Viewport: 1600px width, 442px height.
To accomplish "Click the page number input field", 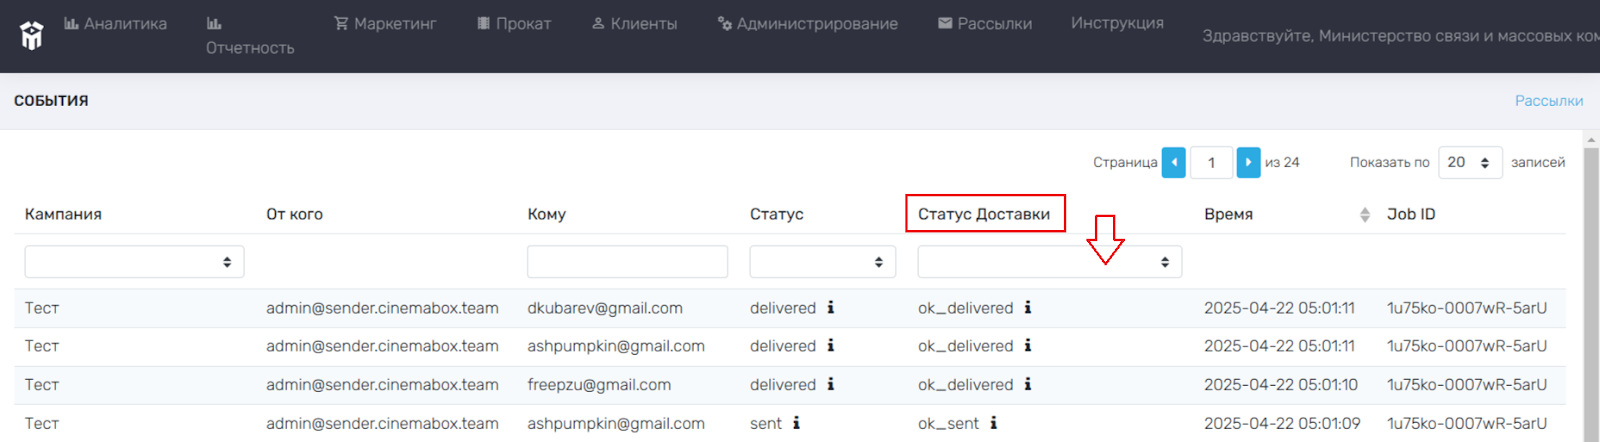I will pos(1211,162).
